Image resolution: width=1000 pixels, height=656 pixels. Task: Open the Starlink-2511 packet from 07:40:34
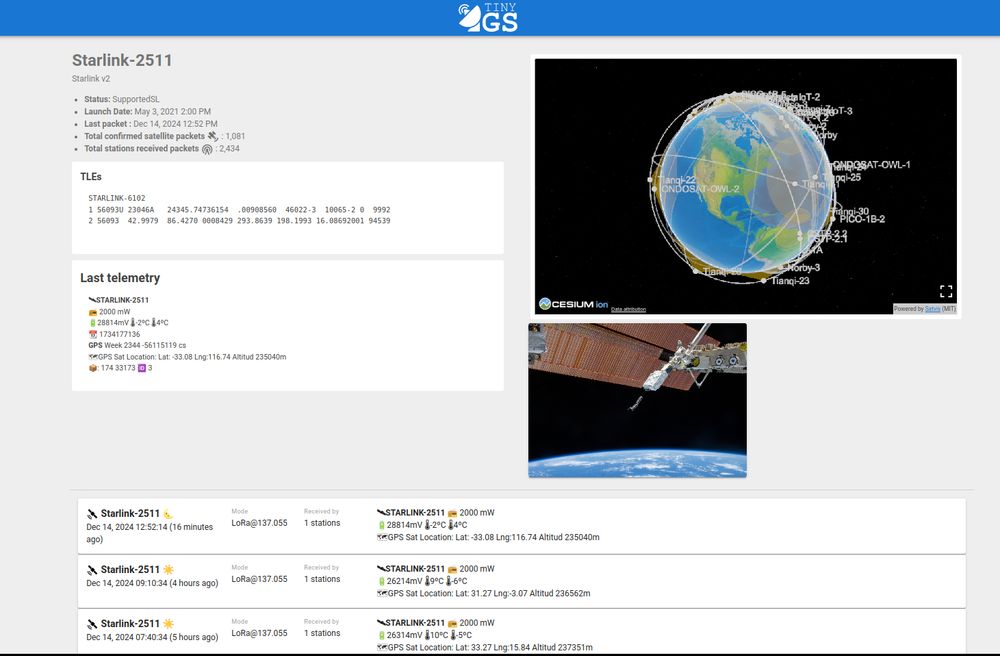[x=522, y=630]
